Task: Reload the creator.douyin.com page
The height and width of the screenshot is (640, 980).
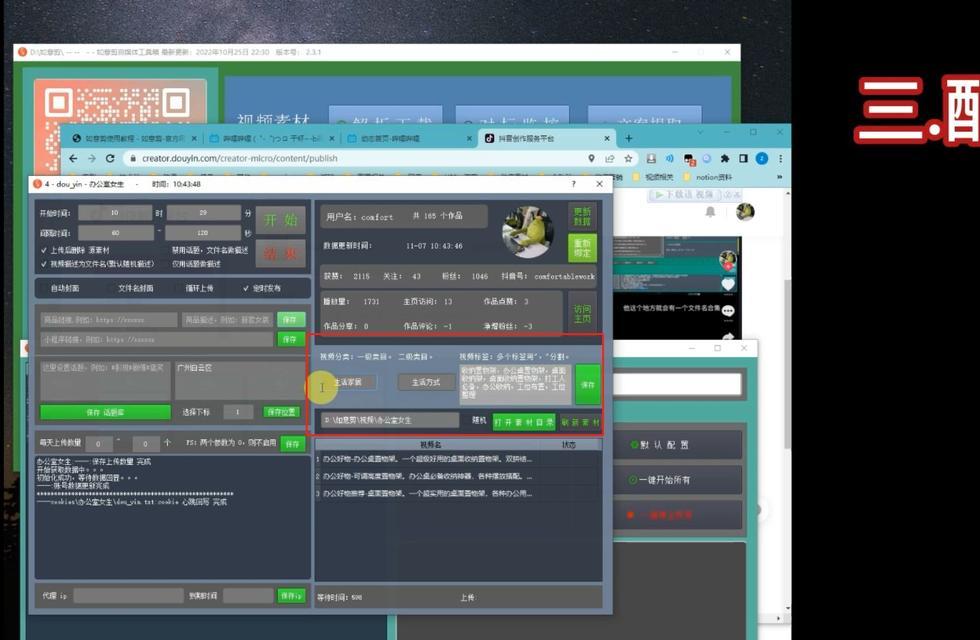Action: click(x=110, y=159)
